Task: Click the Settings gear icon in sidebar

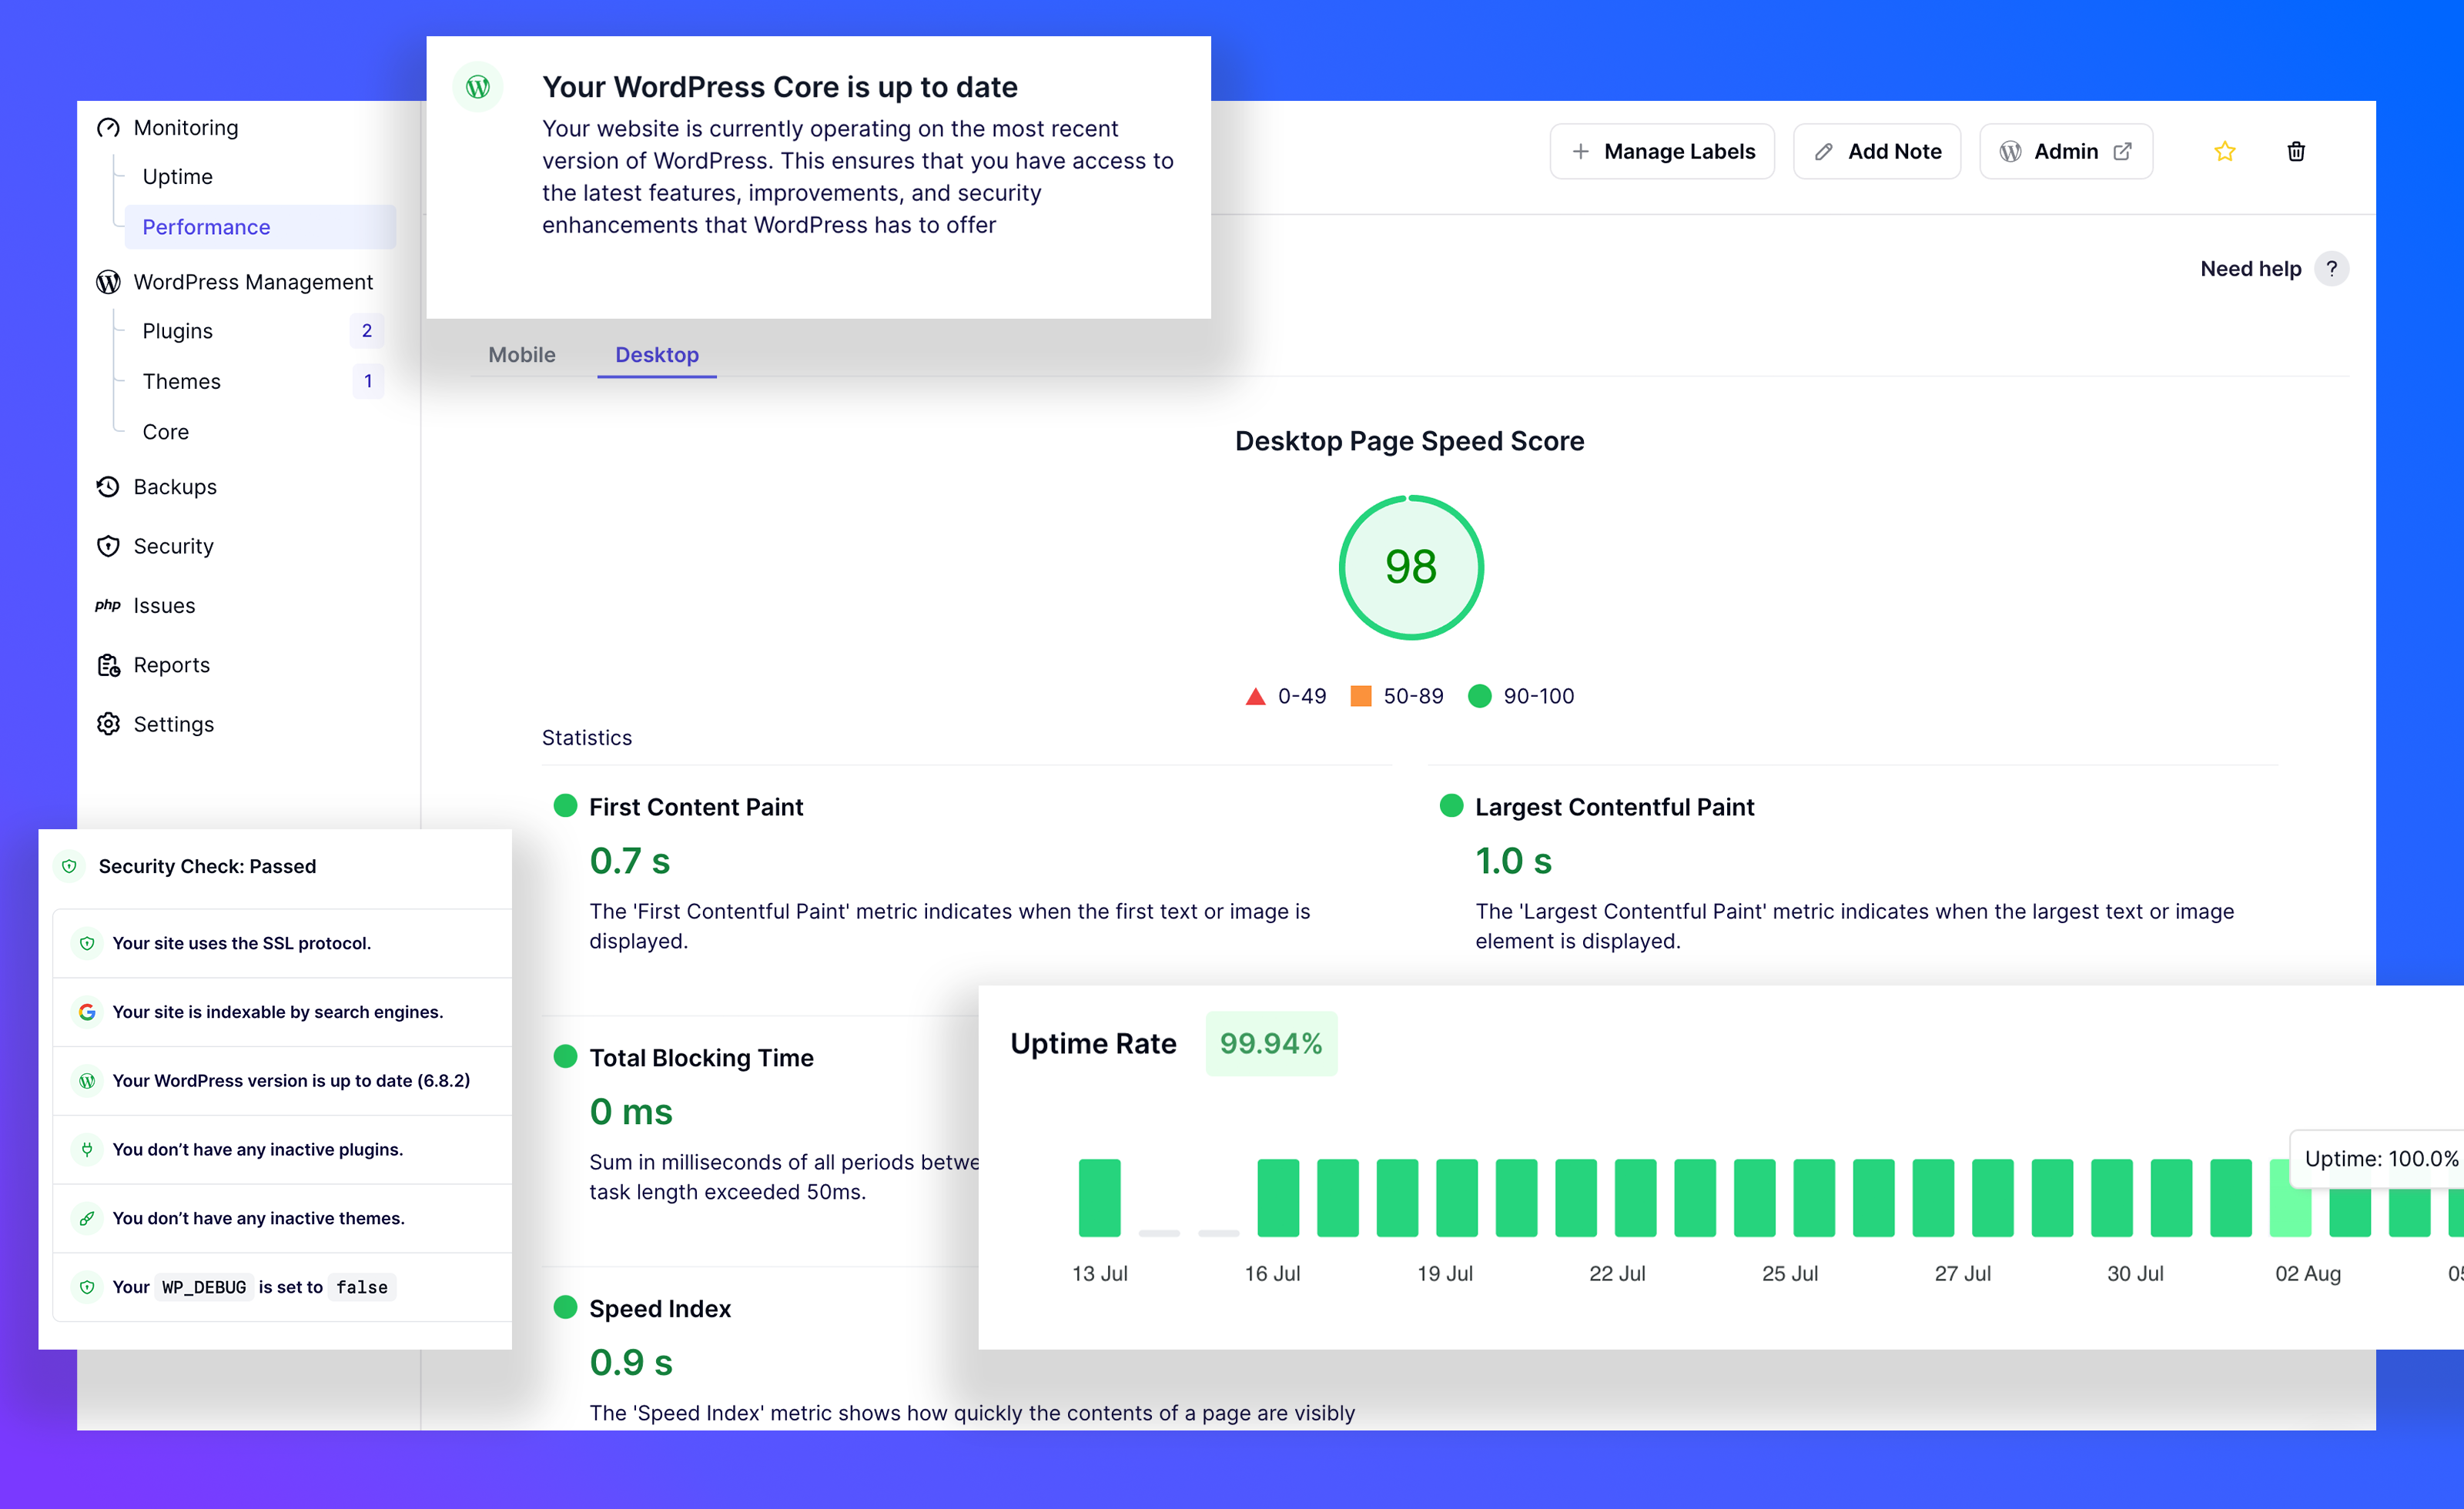Action: coord(108,724)
